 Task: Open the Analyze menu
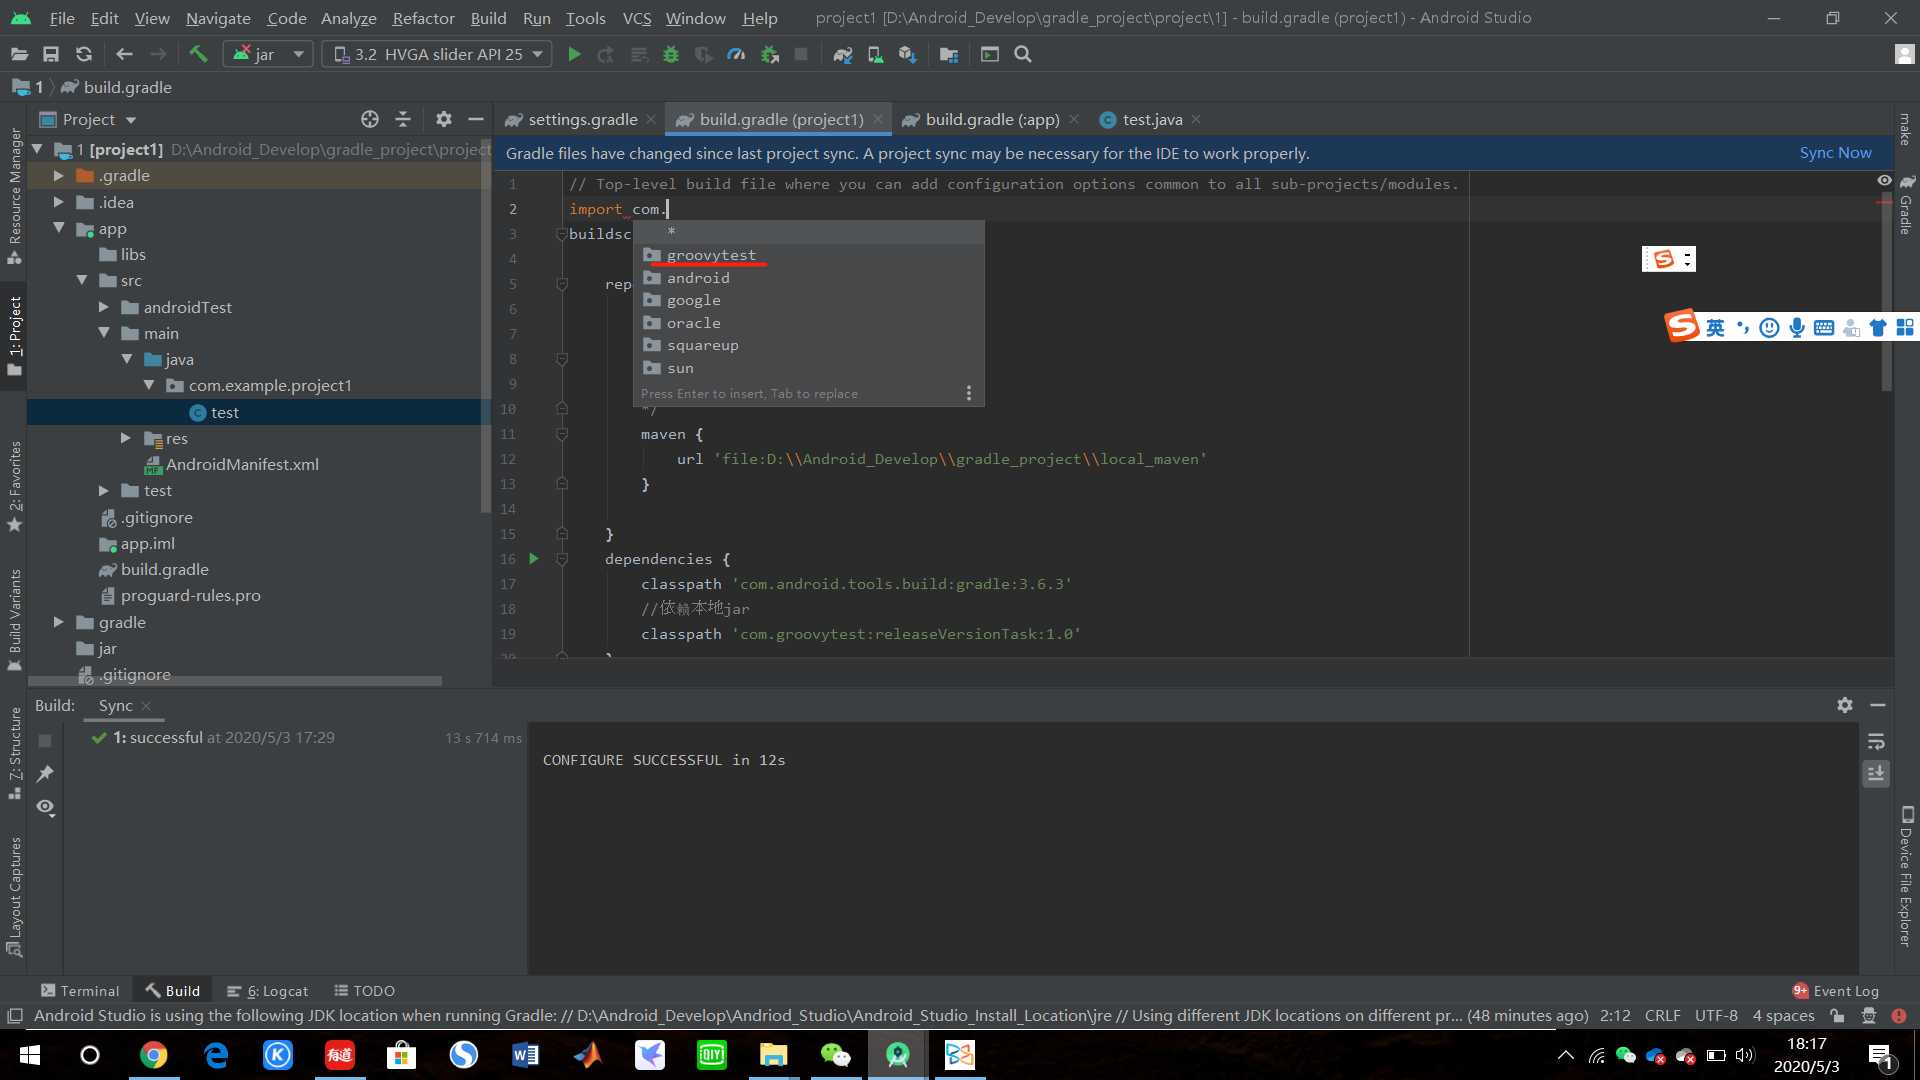pyautogui.click(x=348, y=18)
